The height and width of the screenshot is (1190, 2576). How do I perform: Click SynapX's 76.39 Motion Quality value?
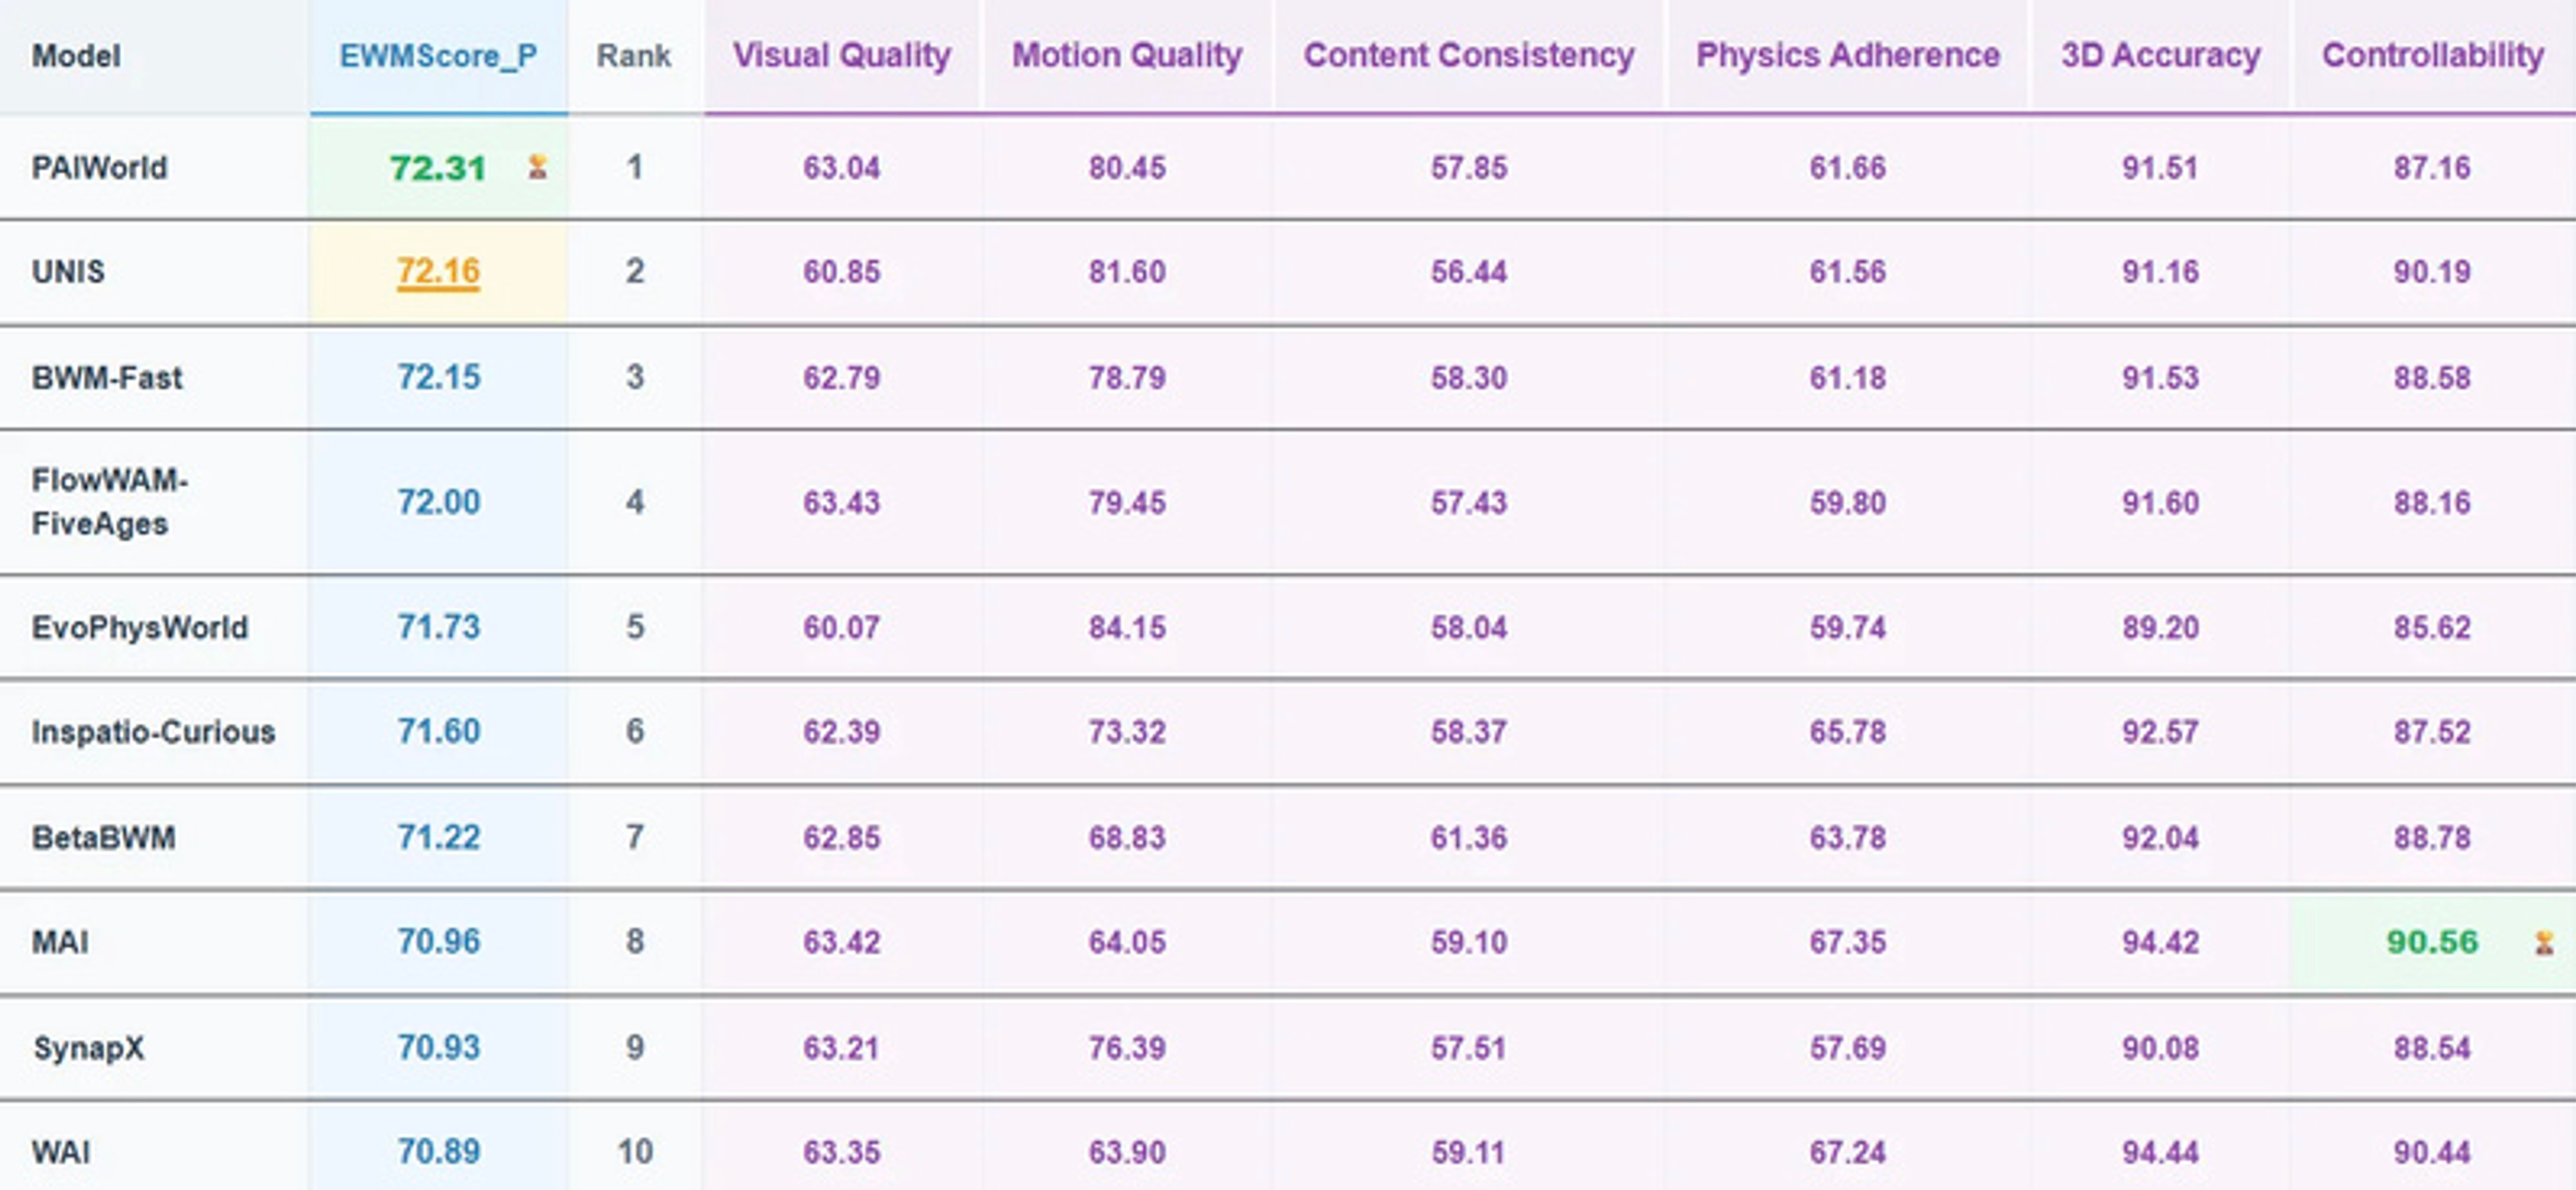pos(1127,1048)
